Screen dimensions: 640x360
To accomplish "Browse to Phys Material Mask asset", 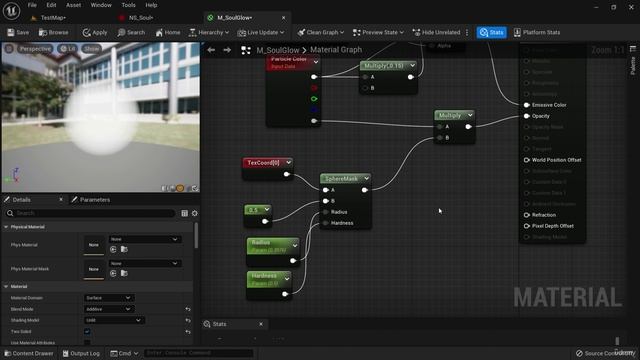I will pyautogui.click(x=124, y=273).
